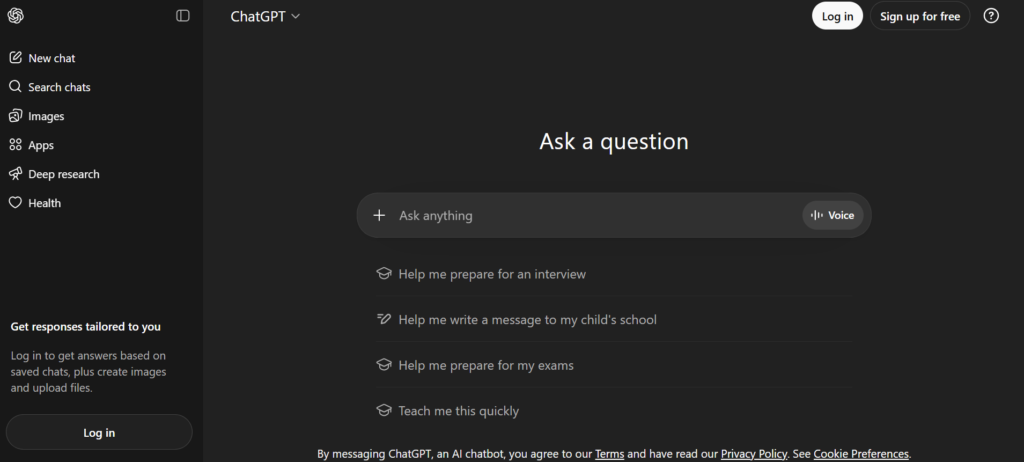Image resolution: width=1024 pixels, height=462 pixels.
Task: Click the Search chats magnifier icon
Action: click(15, 87)
